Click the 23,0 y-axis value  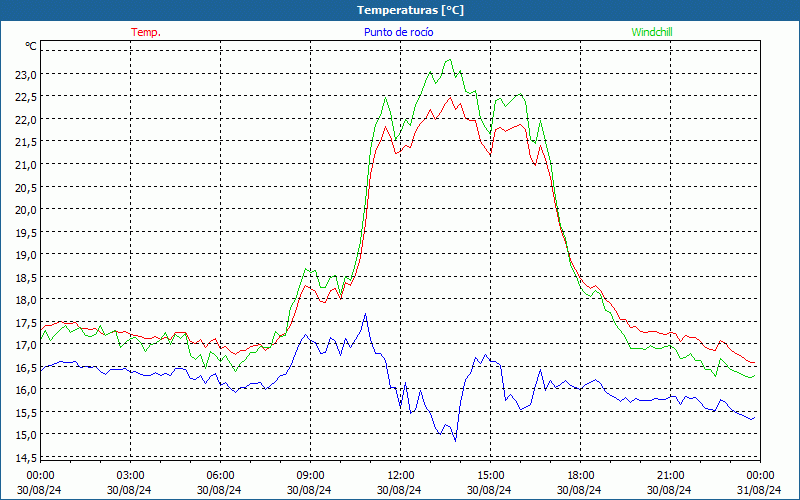pos(26,75)
